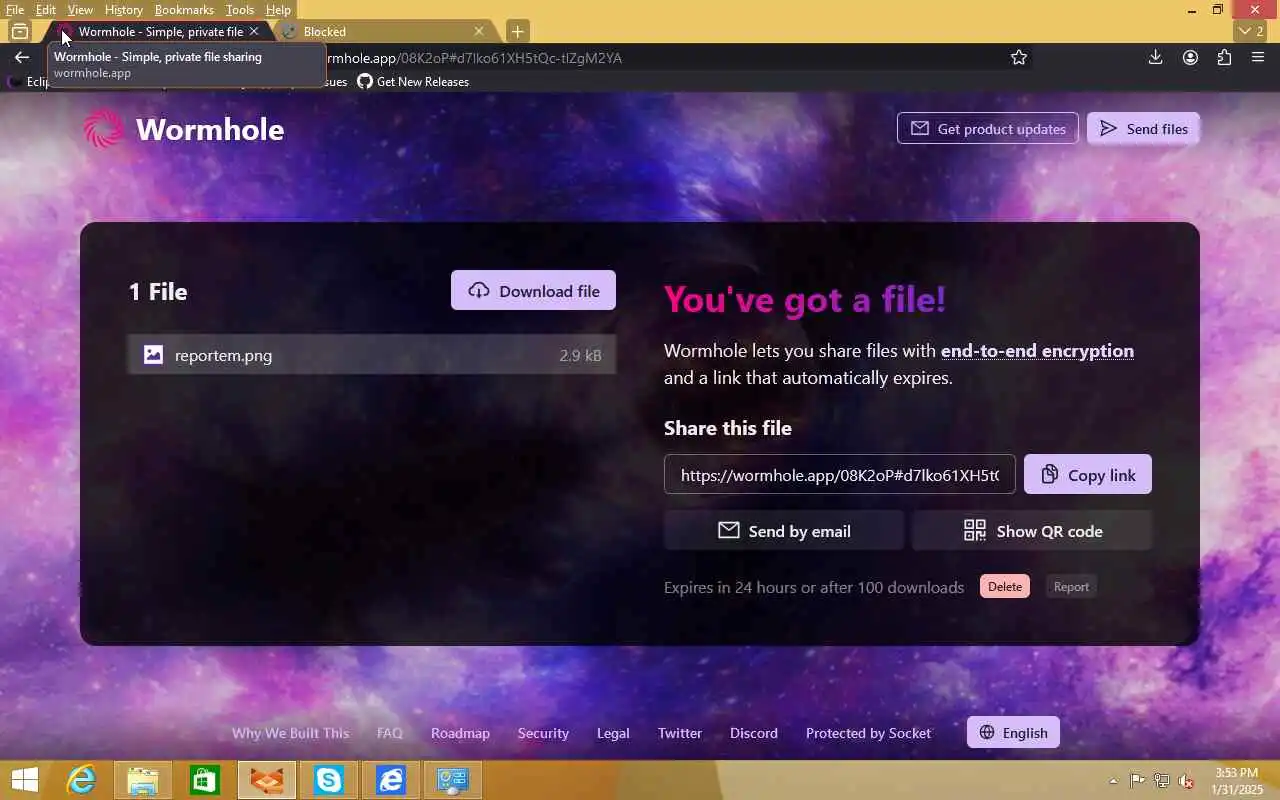Click the paper plane icon in Send files
The height and width of the screenshot is (800, 1280).
coord(1108,128)
